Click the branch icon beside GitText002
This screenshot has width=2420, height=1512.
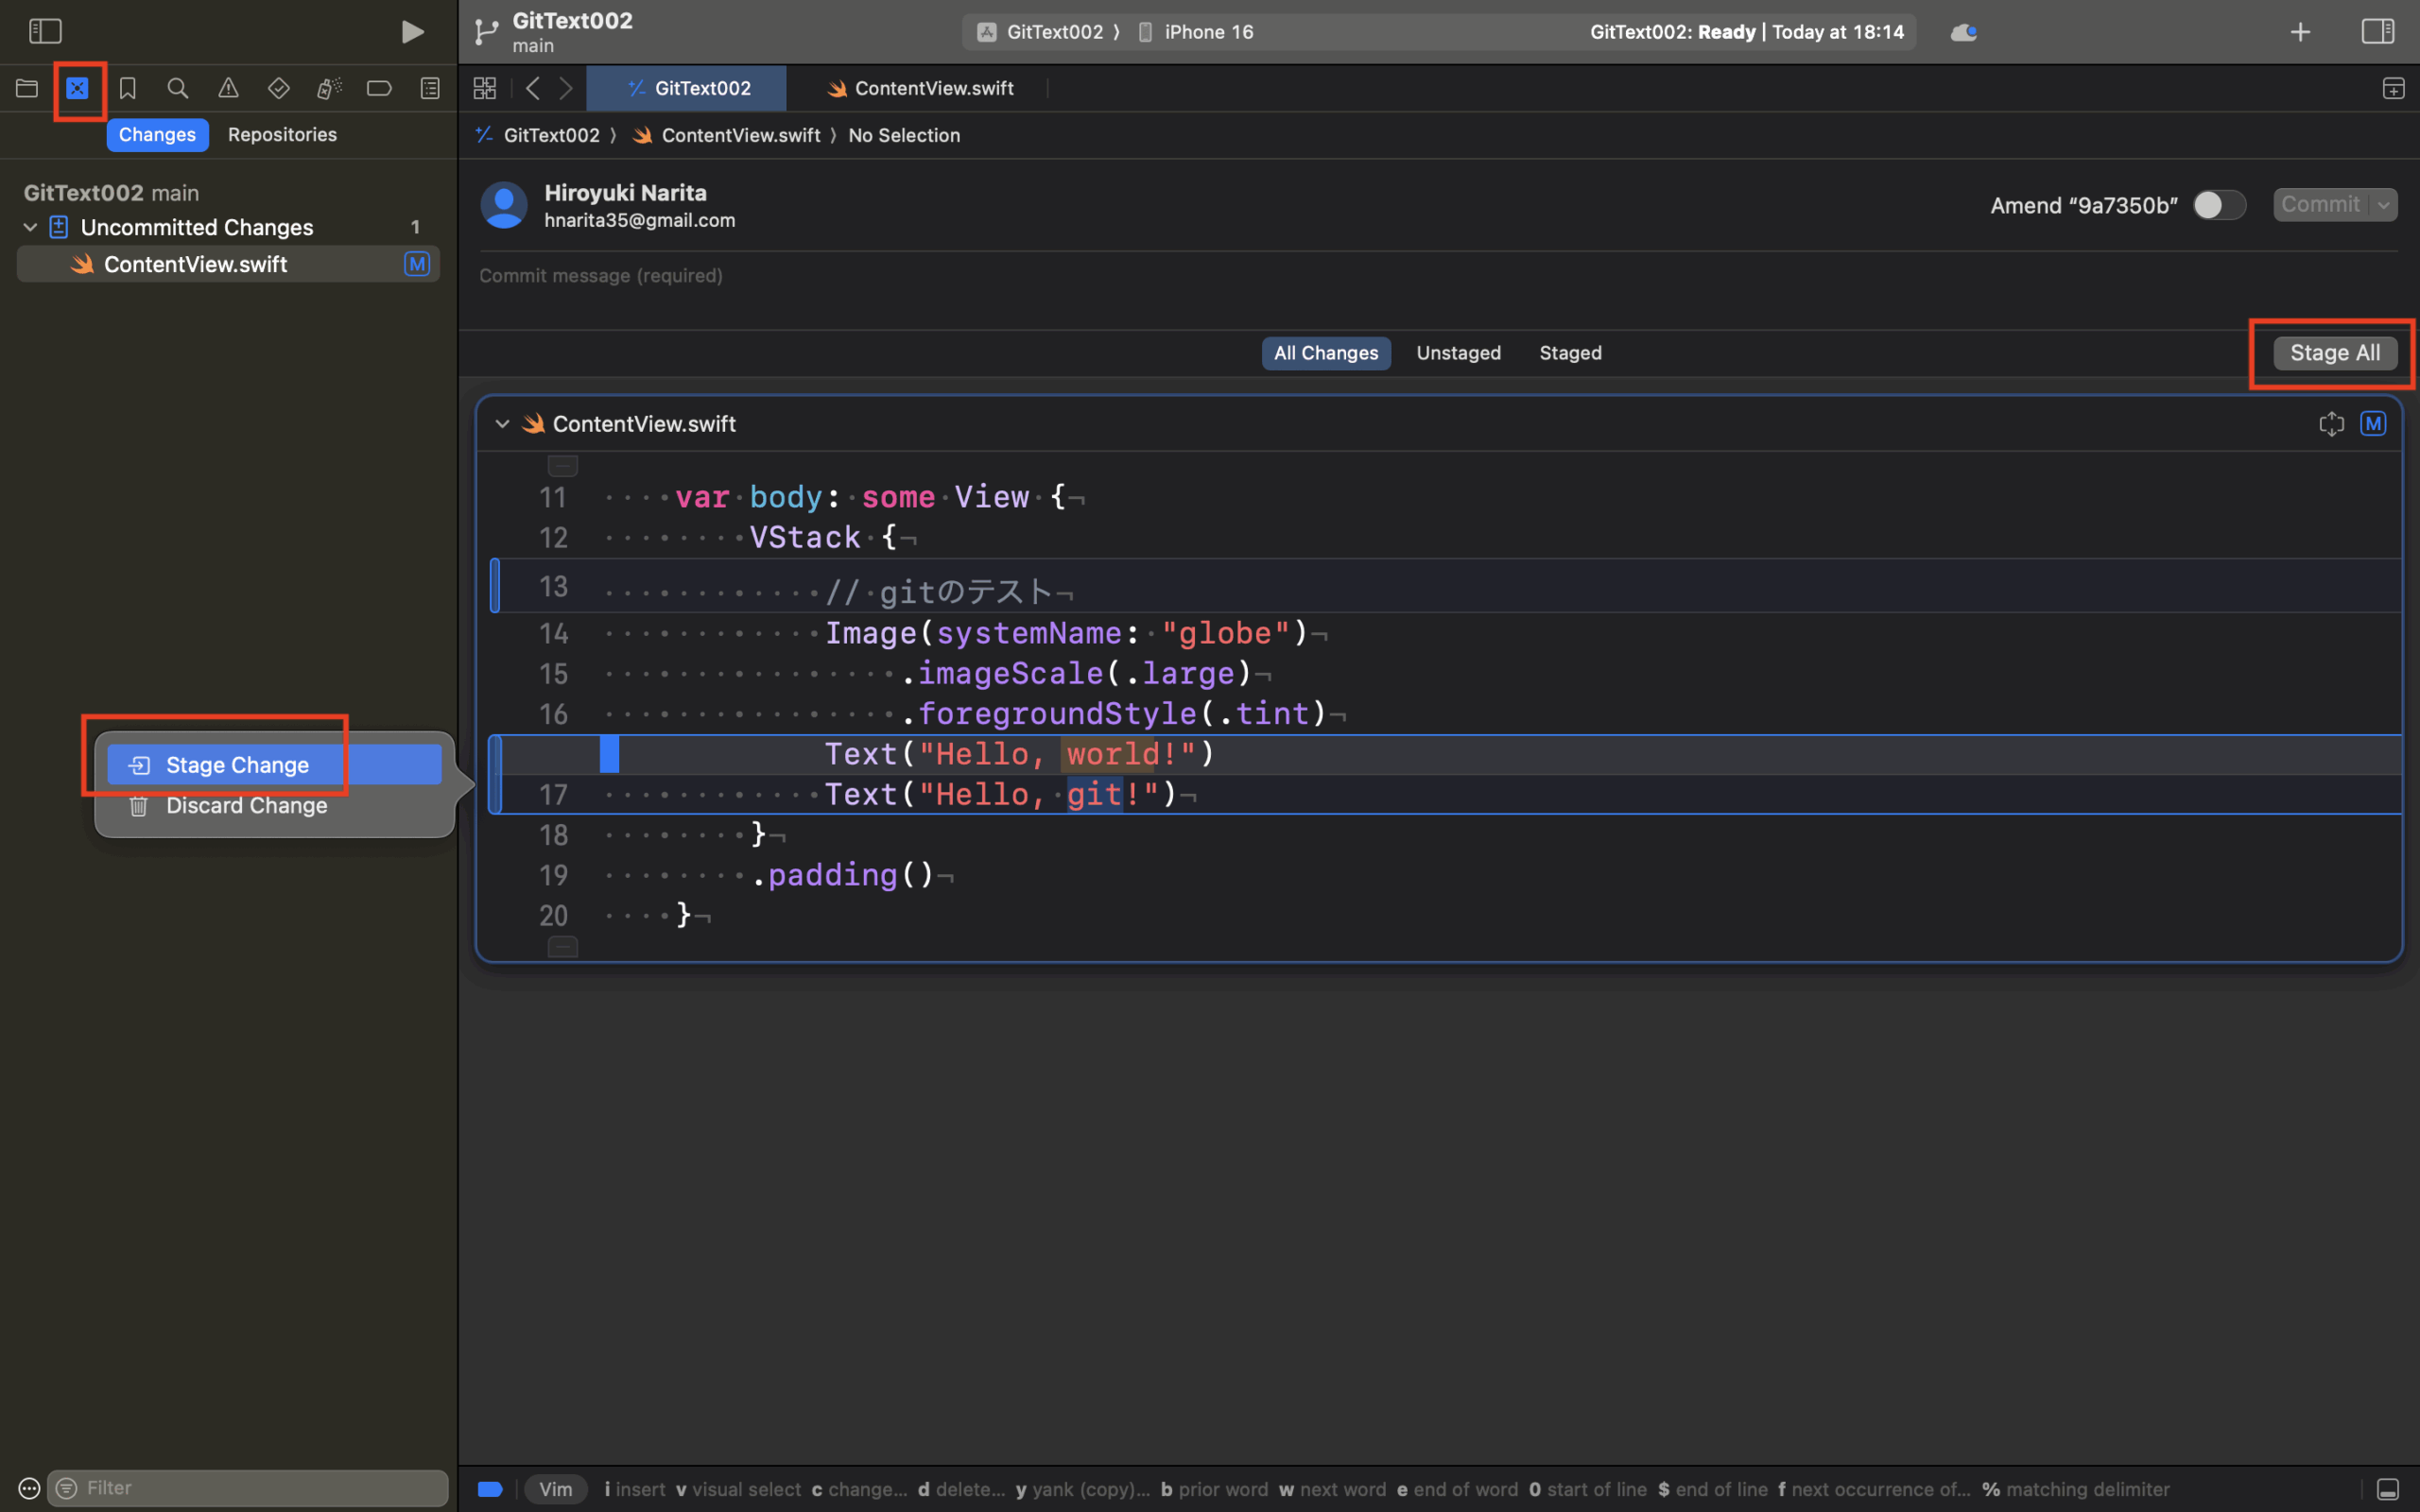coord(486,32)
